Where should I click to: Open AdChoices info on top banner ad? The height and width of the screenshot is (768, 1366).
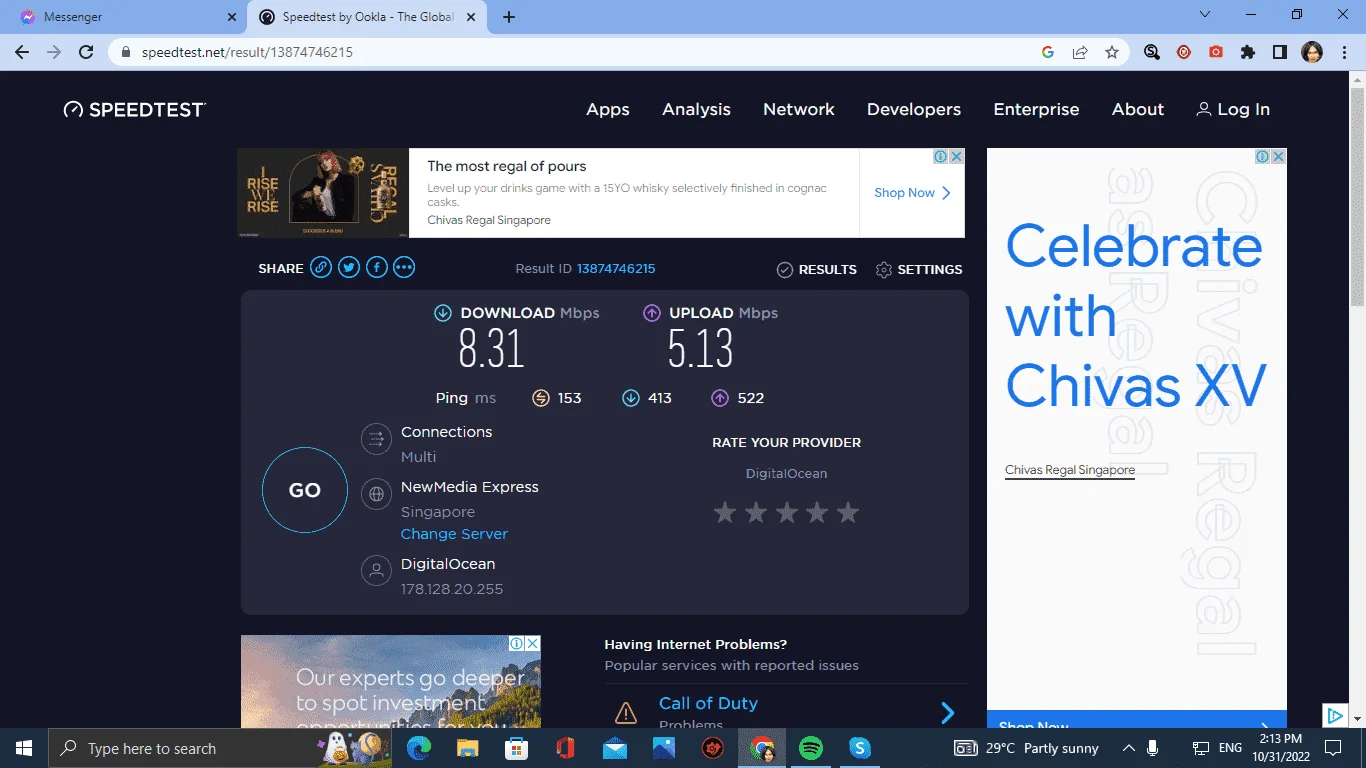click(x=941, y=157)
